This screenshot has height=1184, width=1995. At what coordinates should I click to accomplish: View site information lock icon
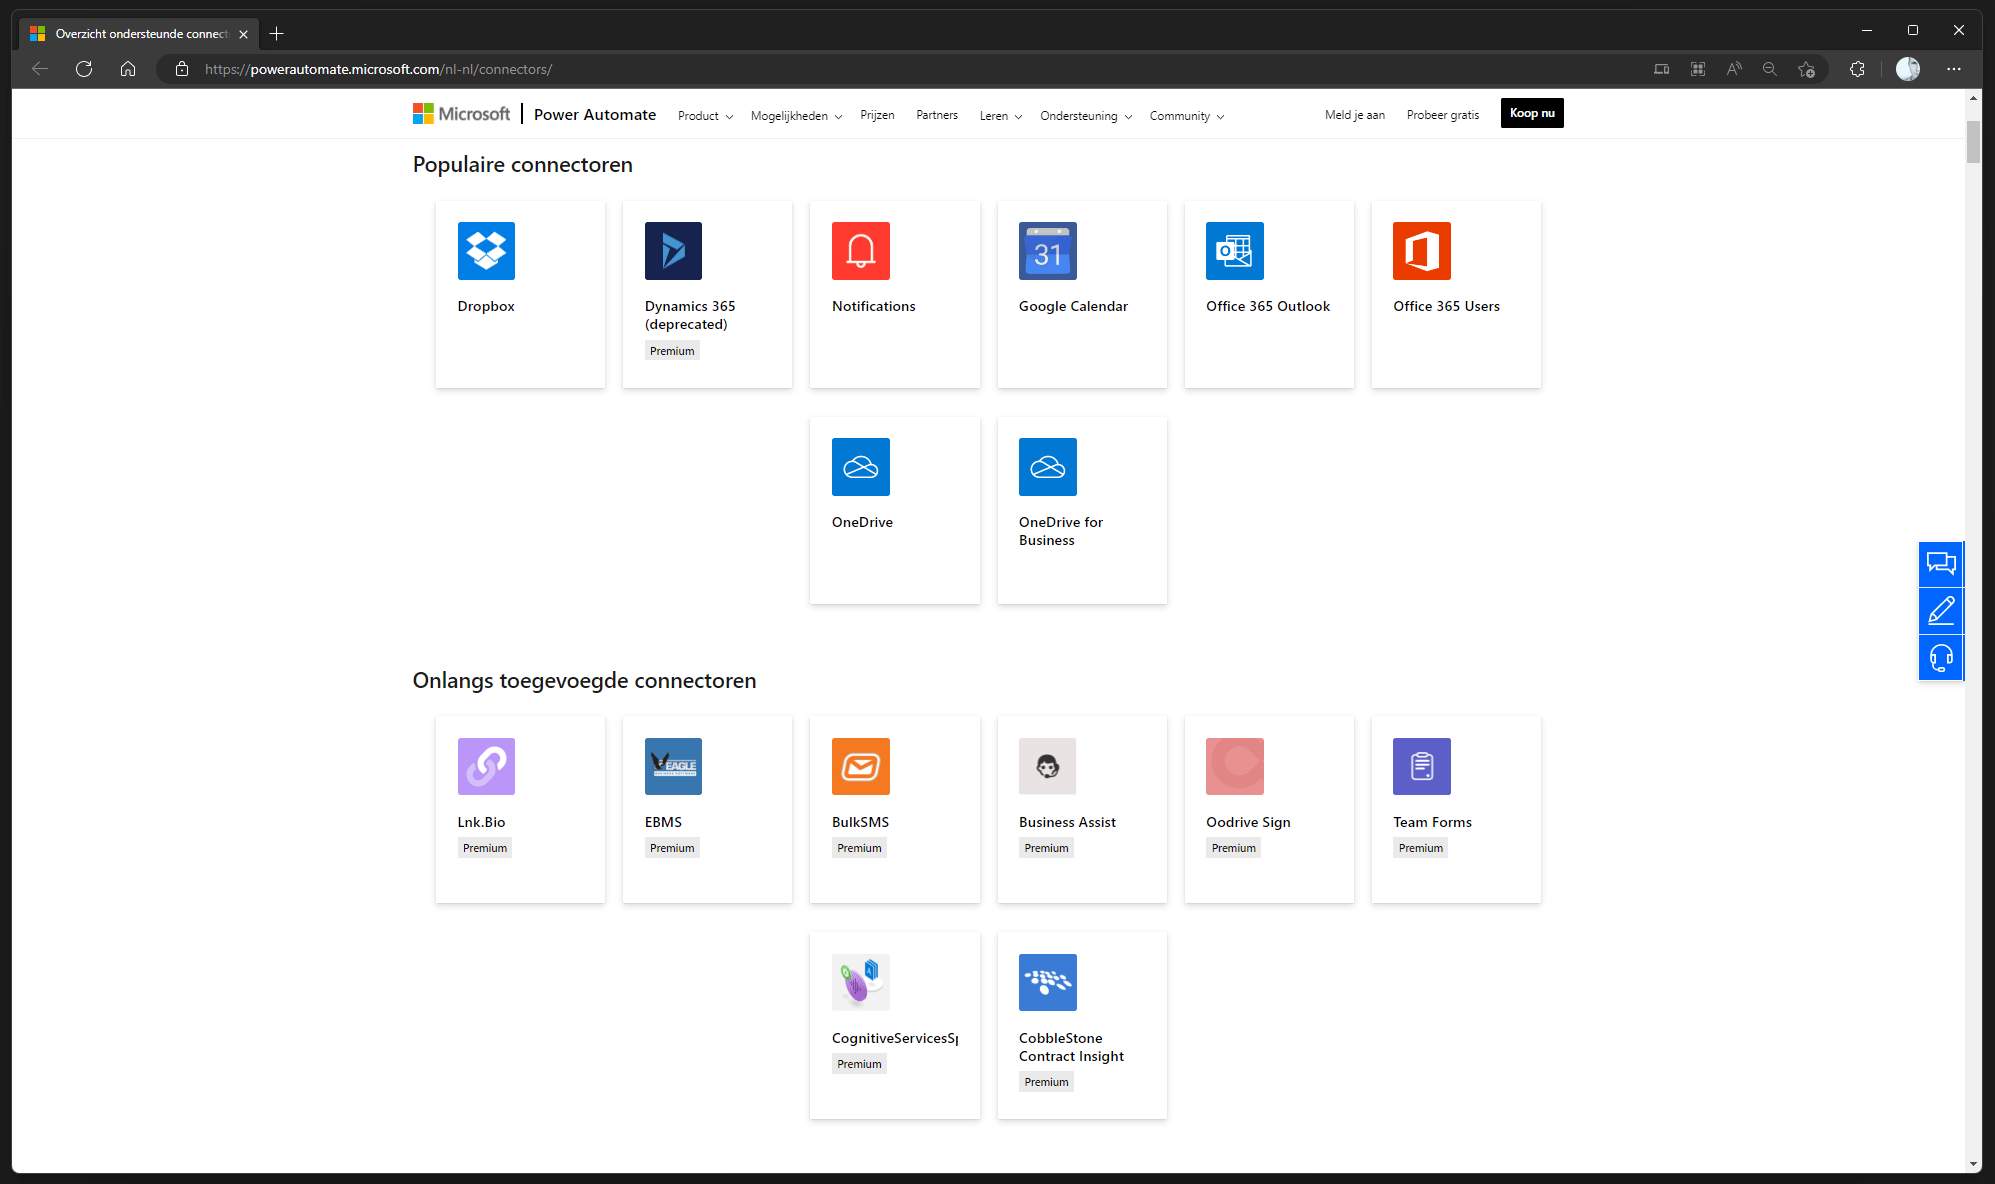pyautogui.click(x=182, y=69)
